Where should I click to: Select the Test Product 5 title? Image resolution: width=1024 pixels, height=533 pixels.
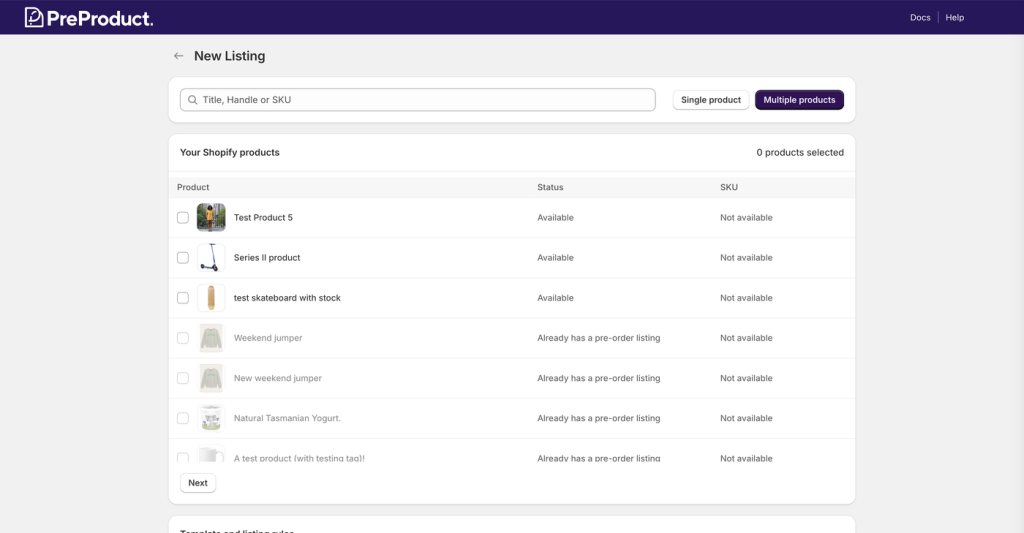(263, 218)
